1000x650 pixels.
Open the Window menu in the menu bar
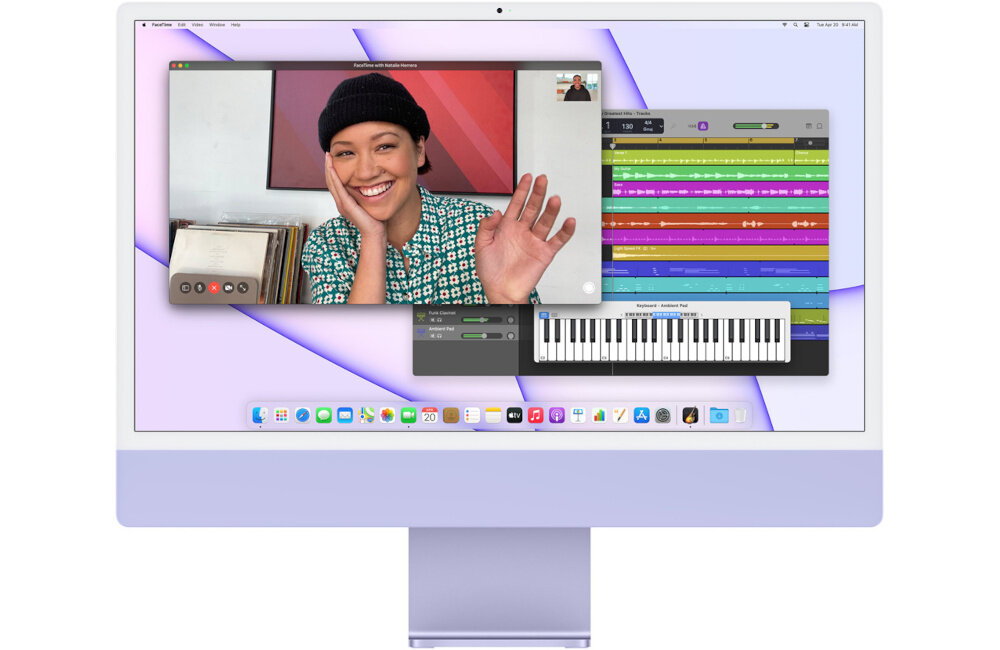coord(217,25)
